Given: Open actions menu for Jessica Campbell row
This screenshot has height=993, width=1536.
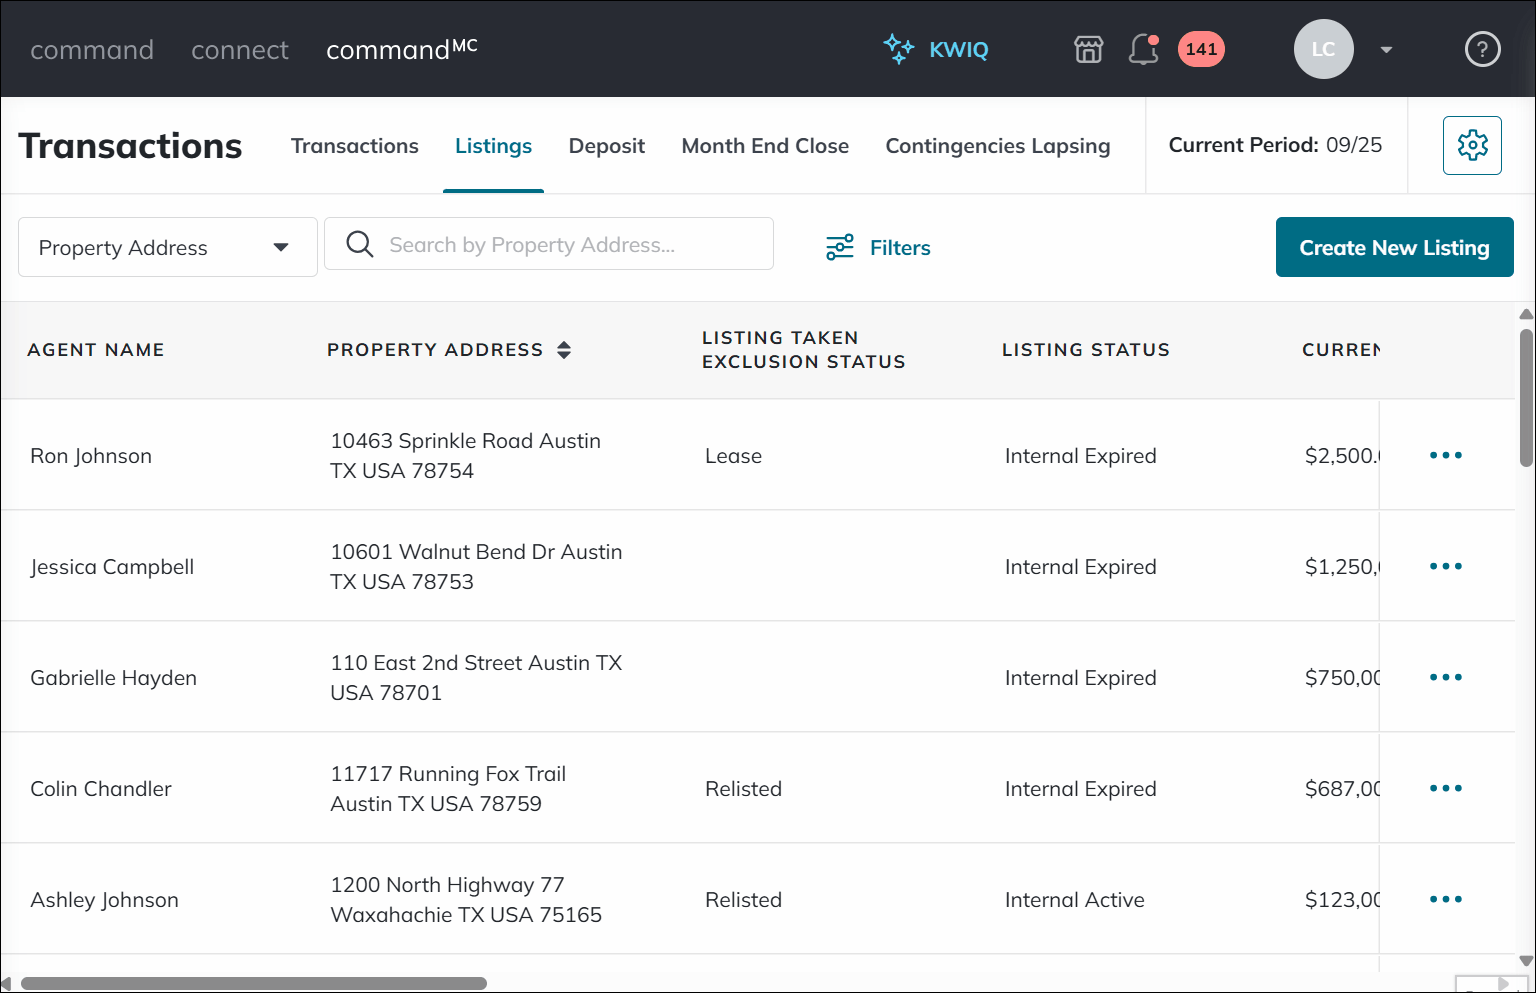Looking at the screenshot, I should point(1446,566).
